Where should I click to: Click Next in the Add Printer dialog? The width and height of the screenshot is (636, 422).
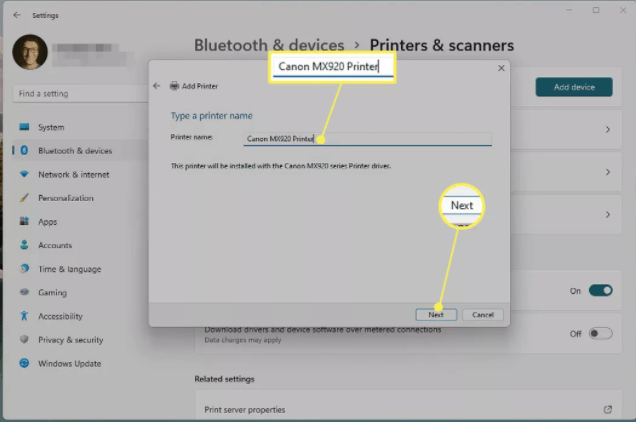coord(436,314)
